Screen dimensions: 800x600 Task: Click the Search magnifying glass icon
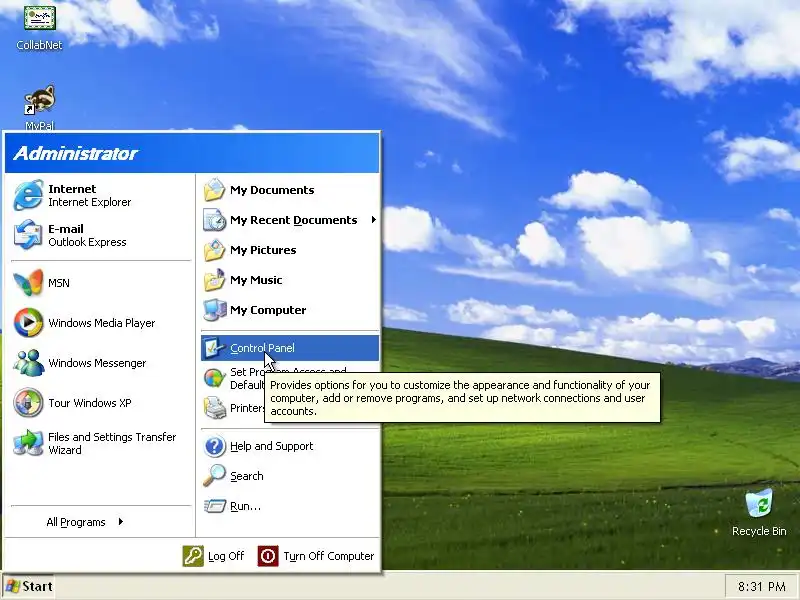(214, 476)
